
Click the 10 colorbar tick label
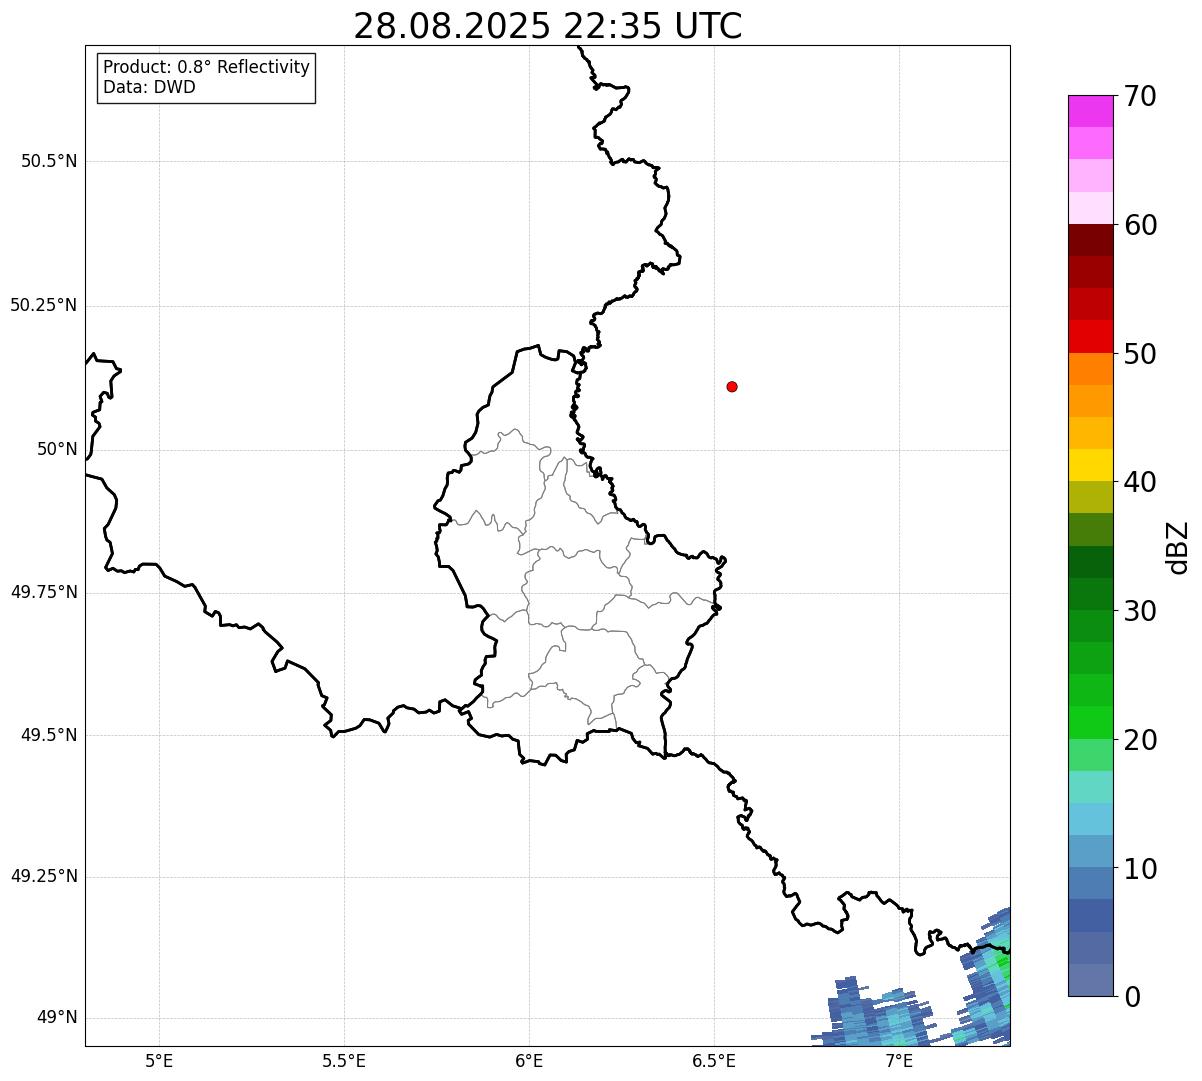tap(1141, 869)
